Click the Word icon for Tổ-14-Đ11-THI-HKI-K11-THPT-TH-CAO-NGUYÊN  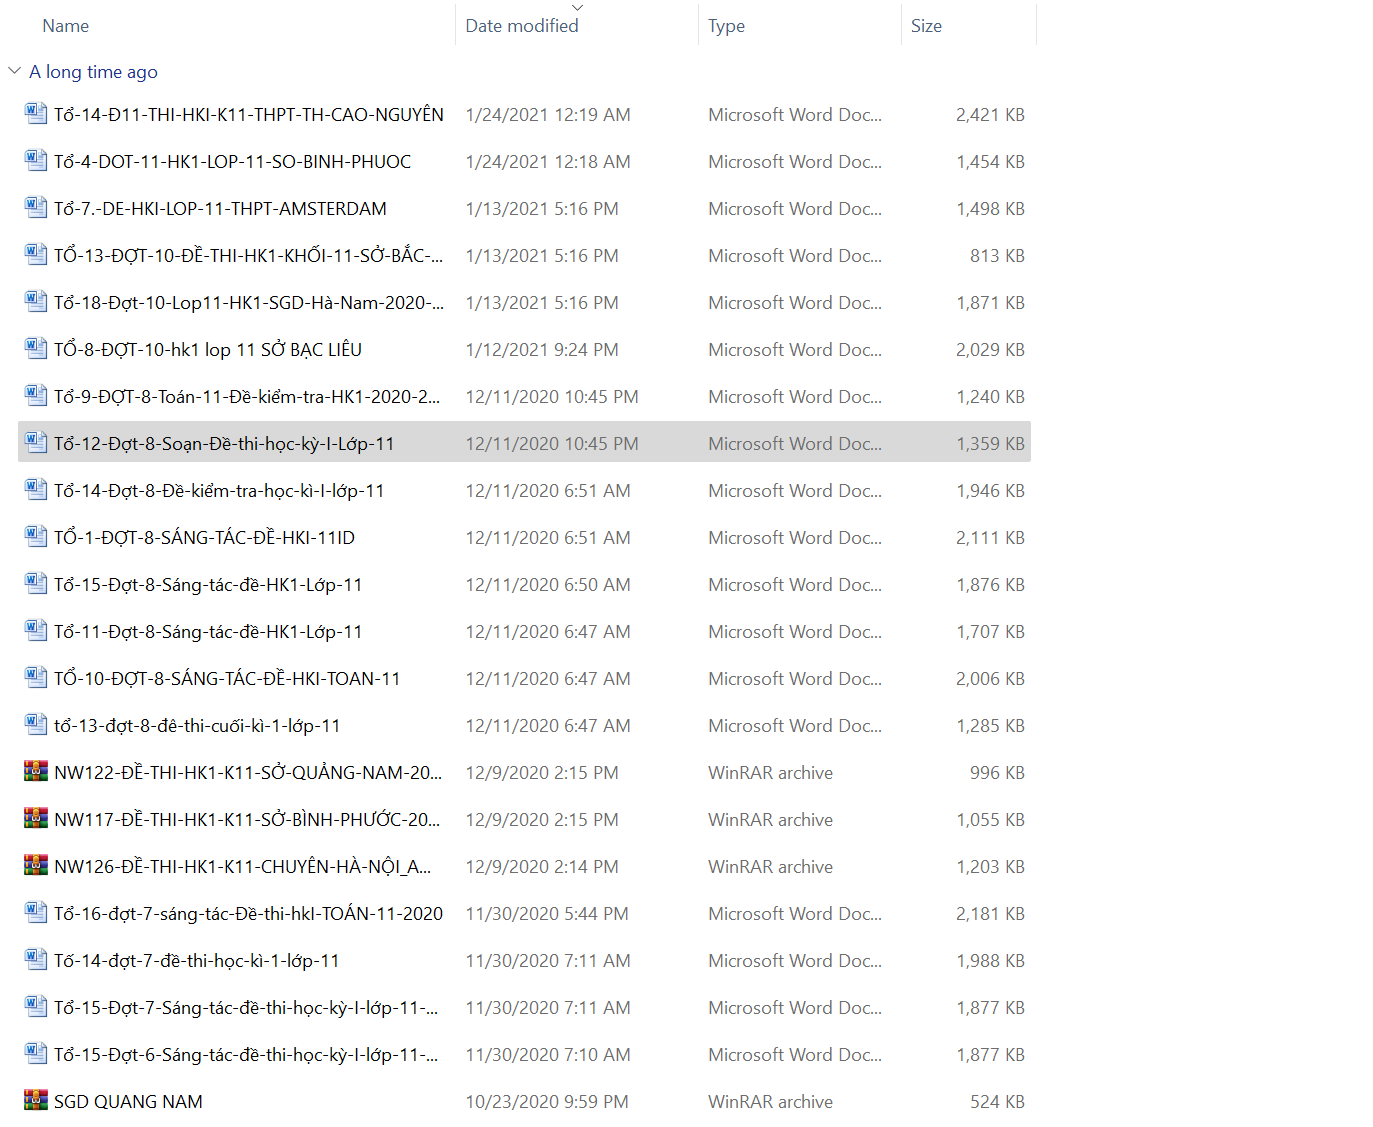[x=36, y=114]
